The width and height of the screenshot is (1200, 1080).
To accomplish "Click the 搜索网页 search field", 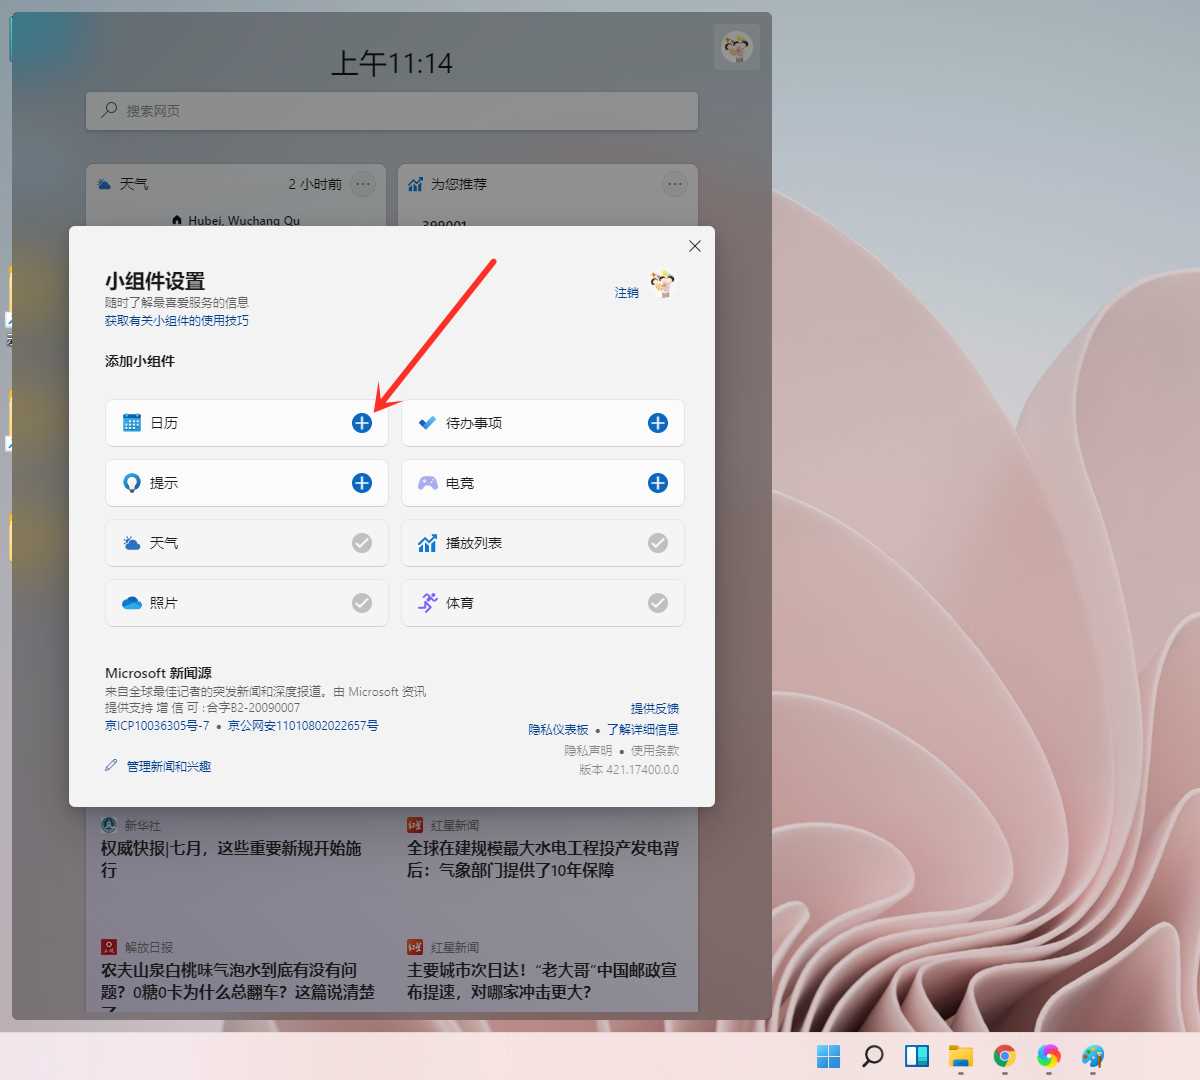I will [392, 111].
